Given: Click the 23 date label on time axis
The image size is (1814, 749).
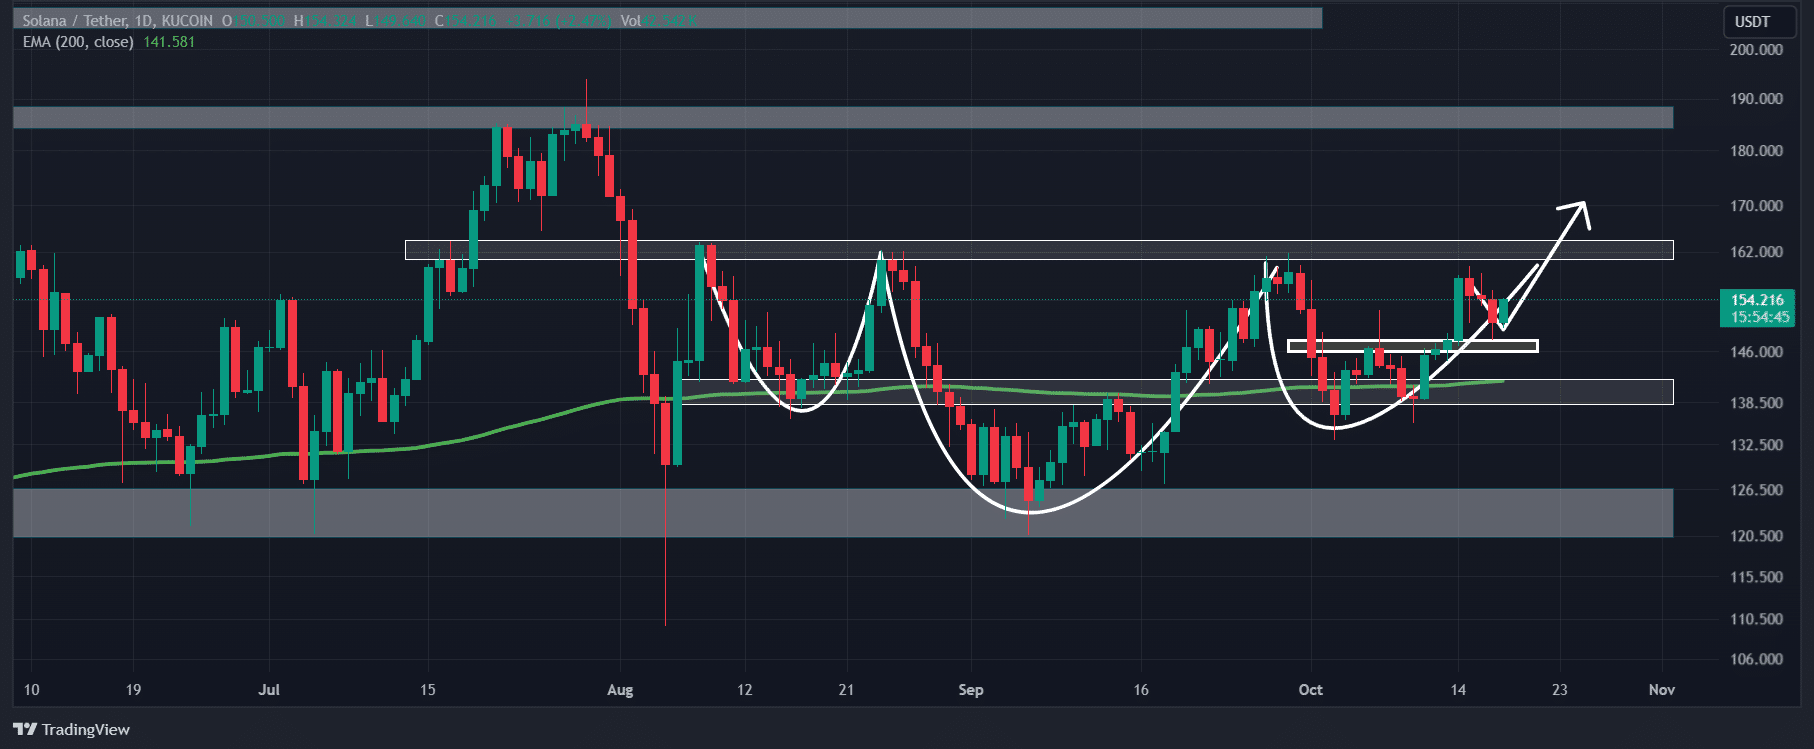Looking at the screenshot, I should [1560, 689].
